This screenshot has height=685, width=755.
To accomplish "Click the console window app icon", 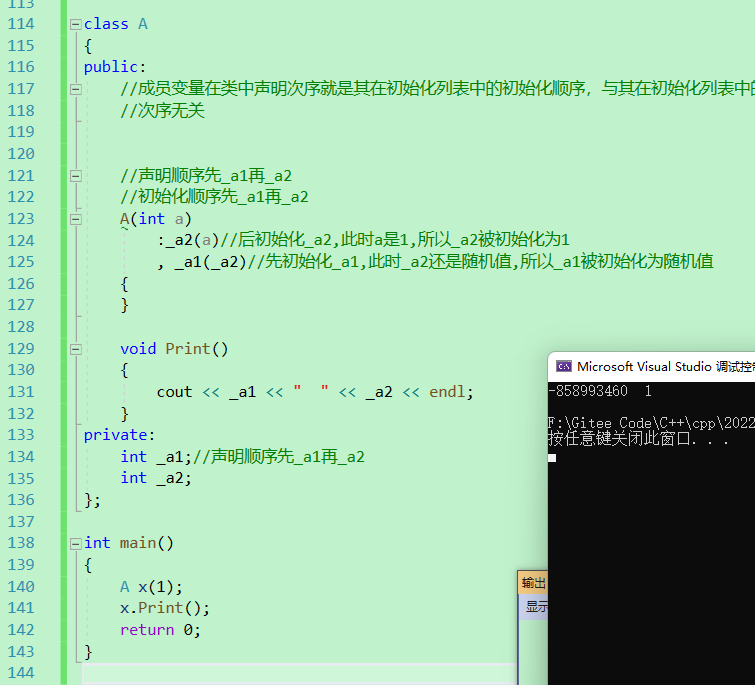I will (x=563, y=367).
